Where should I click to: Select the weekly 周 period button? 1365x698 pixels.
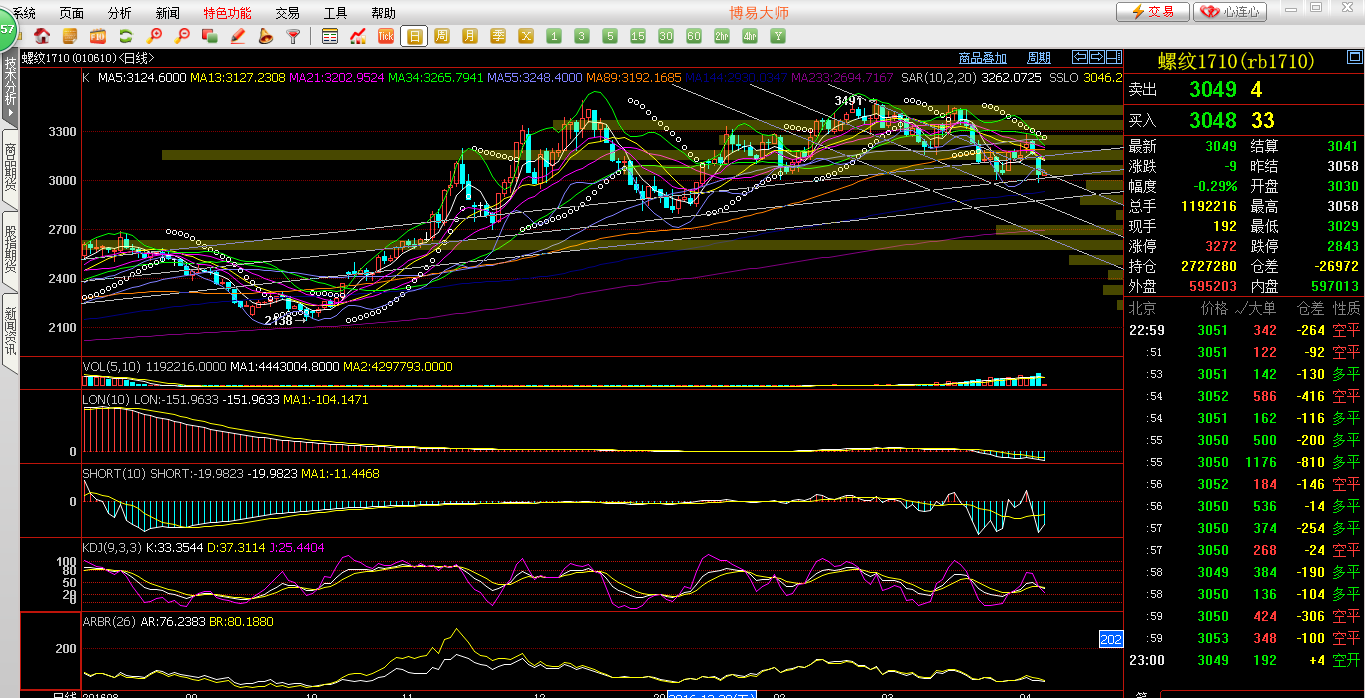click(x=442, y=36)
